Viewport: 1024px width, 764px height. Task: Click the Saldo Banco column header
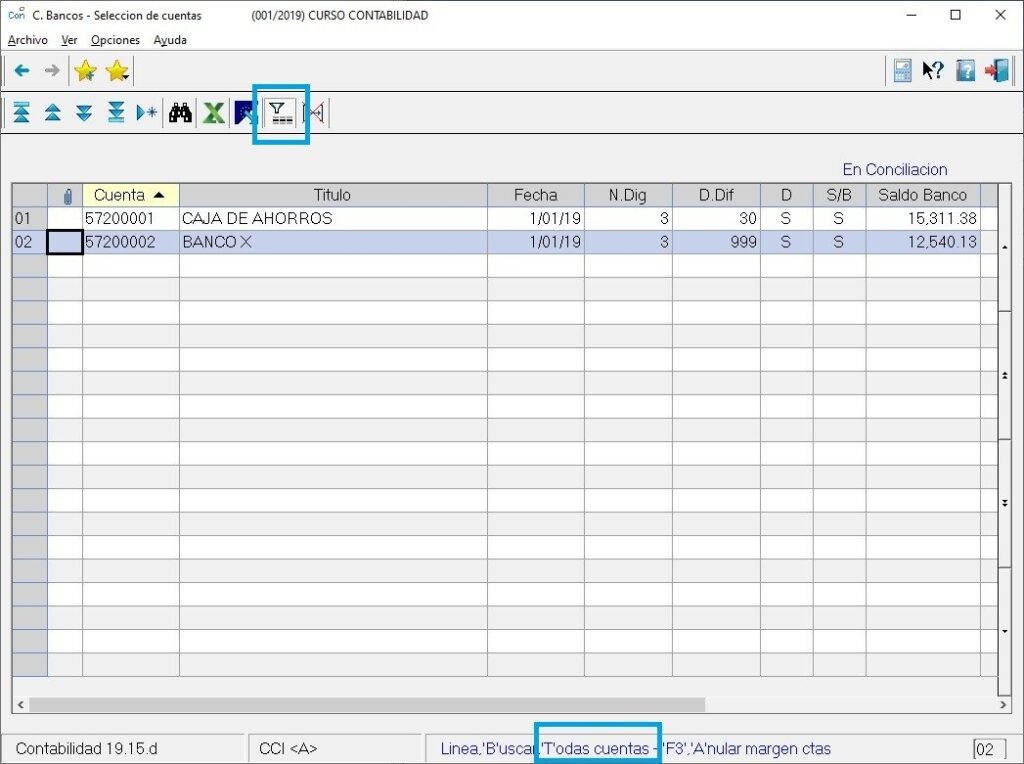pos(922,195)
